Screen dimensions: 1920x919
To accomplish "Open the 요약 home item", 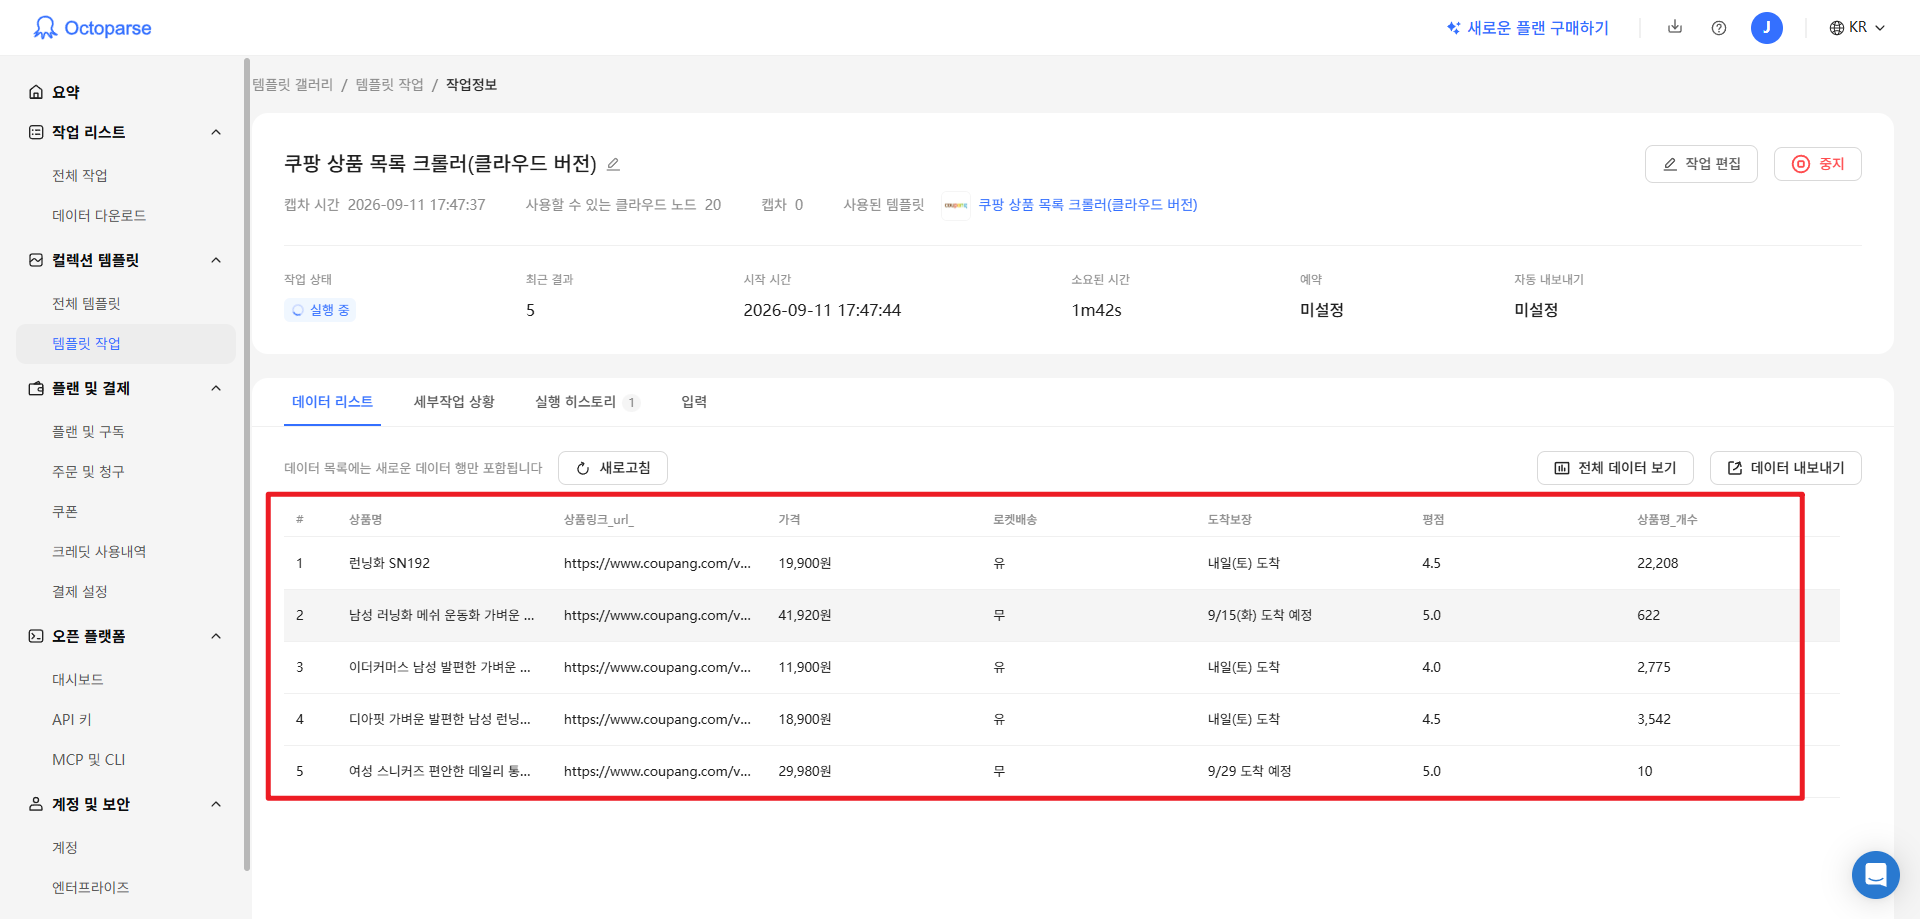I will point(66,92).
